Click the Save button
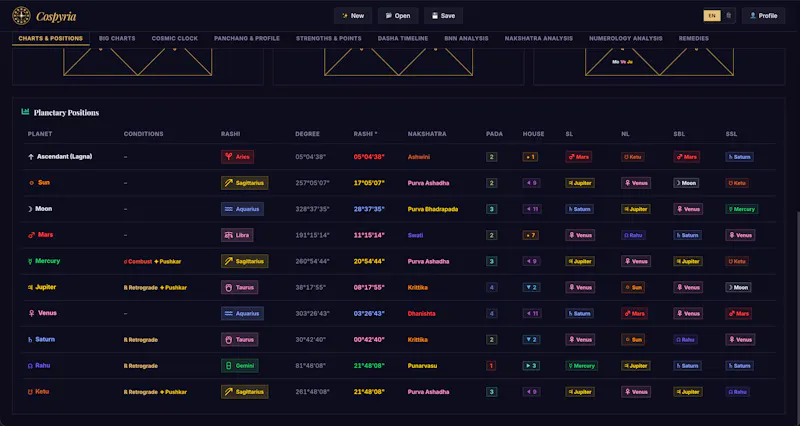The image size is (800, 426). click(443, 16)
